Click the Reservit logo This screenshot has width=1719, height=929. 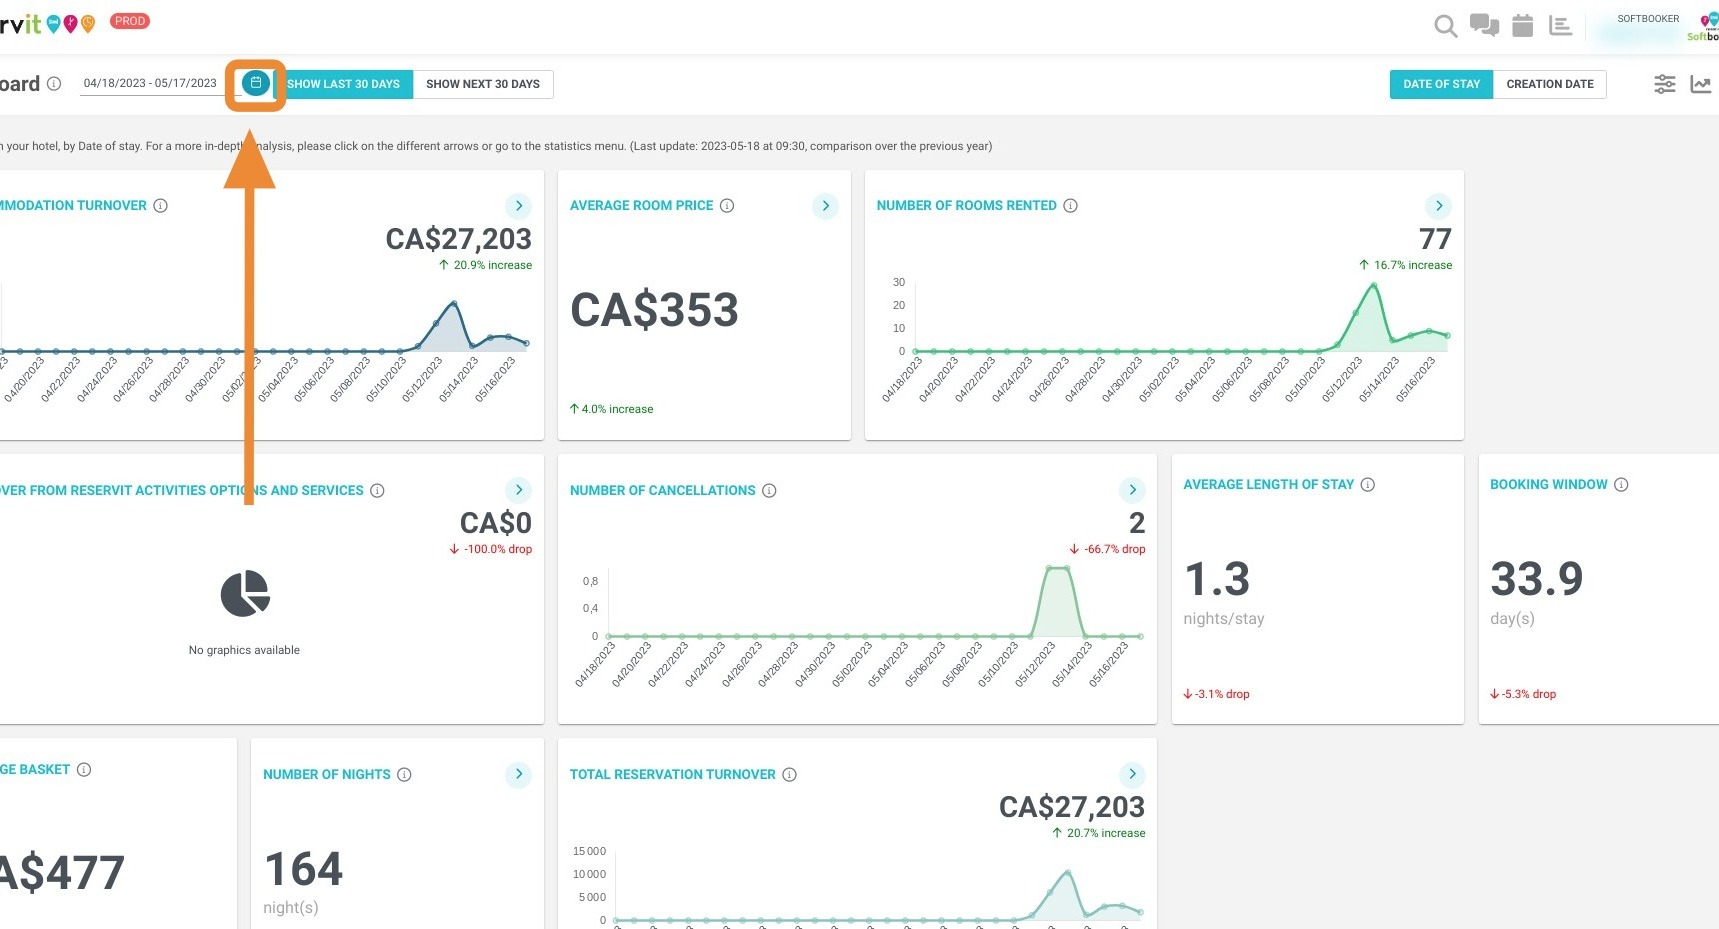click(x=48, y=23)
